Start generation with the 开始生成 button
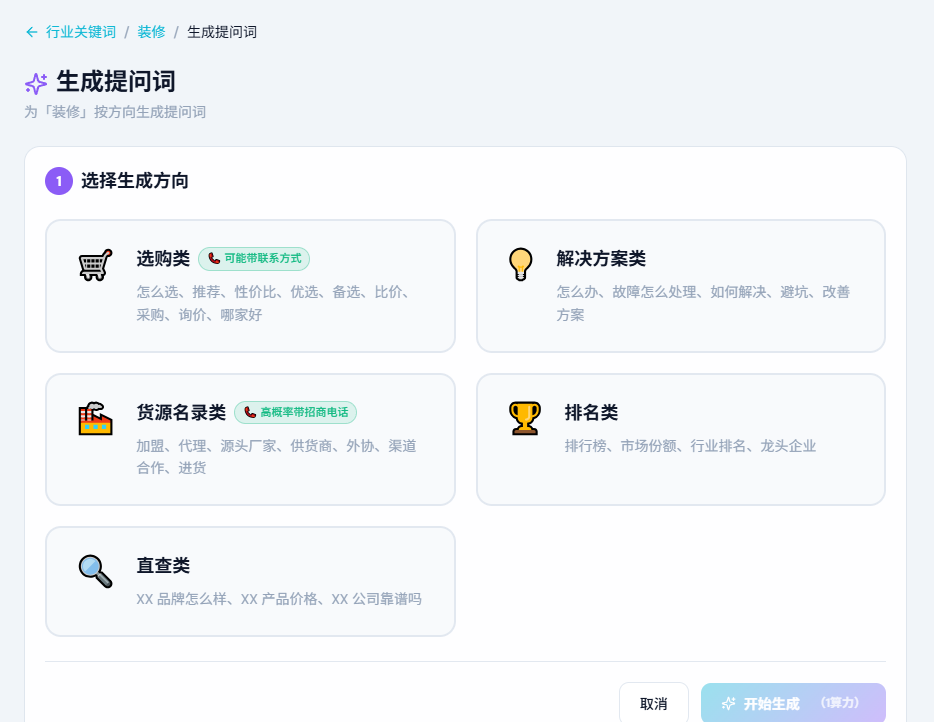Screen dimensions: 934x722 pos(793,704)
